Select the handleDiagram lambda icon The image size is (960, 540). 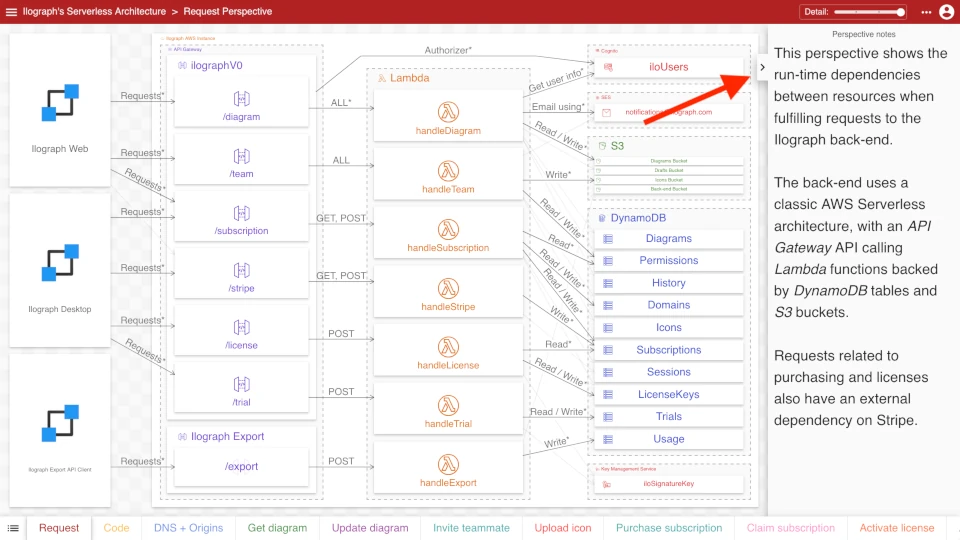[x=448, y=112]
